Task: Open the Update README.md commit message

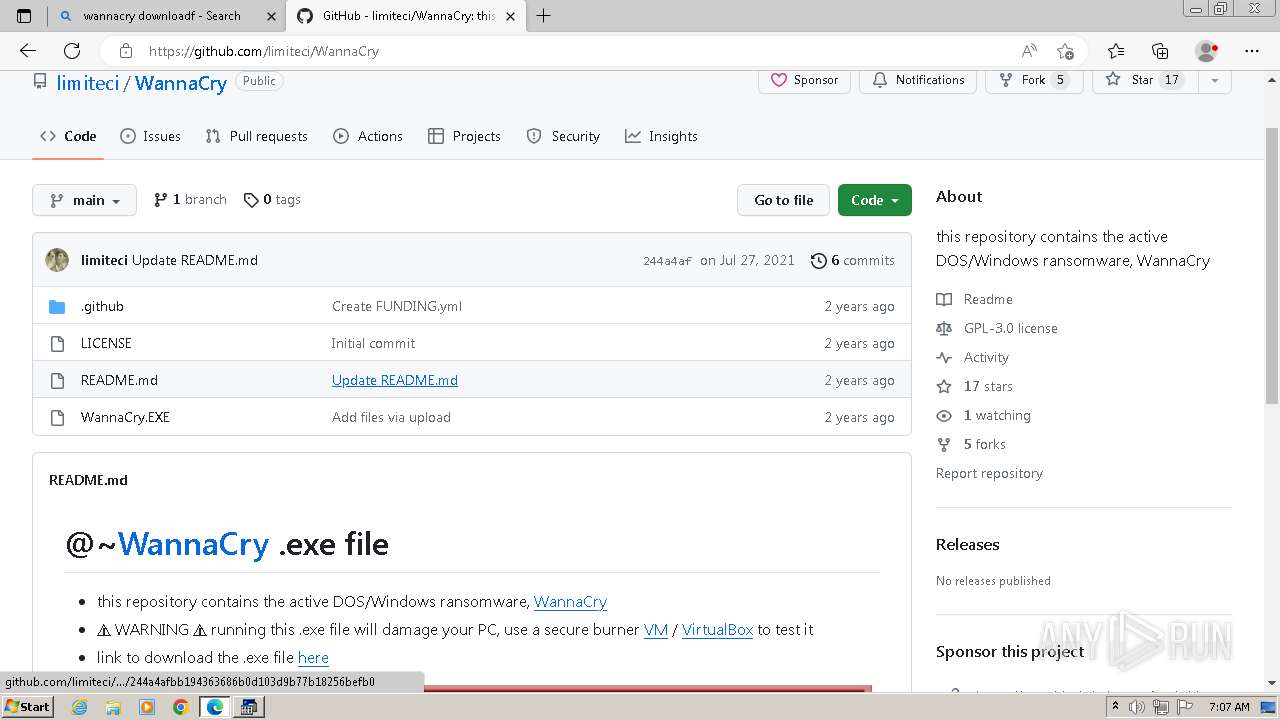Action: tap(395, 380)
